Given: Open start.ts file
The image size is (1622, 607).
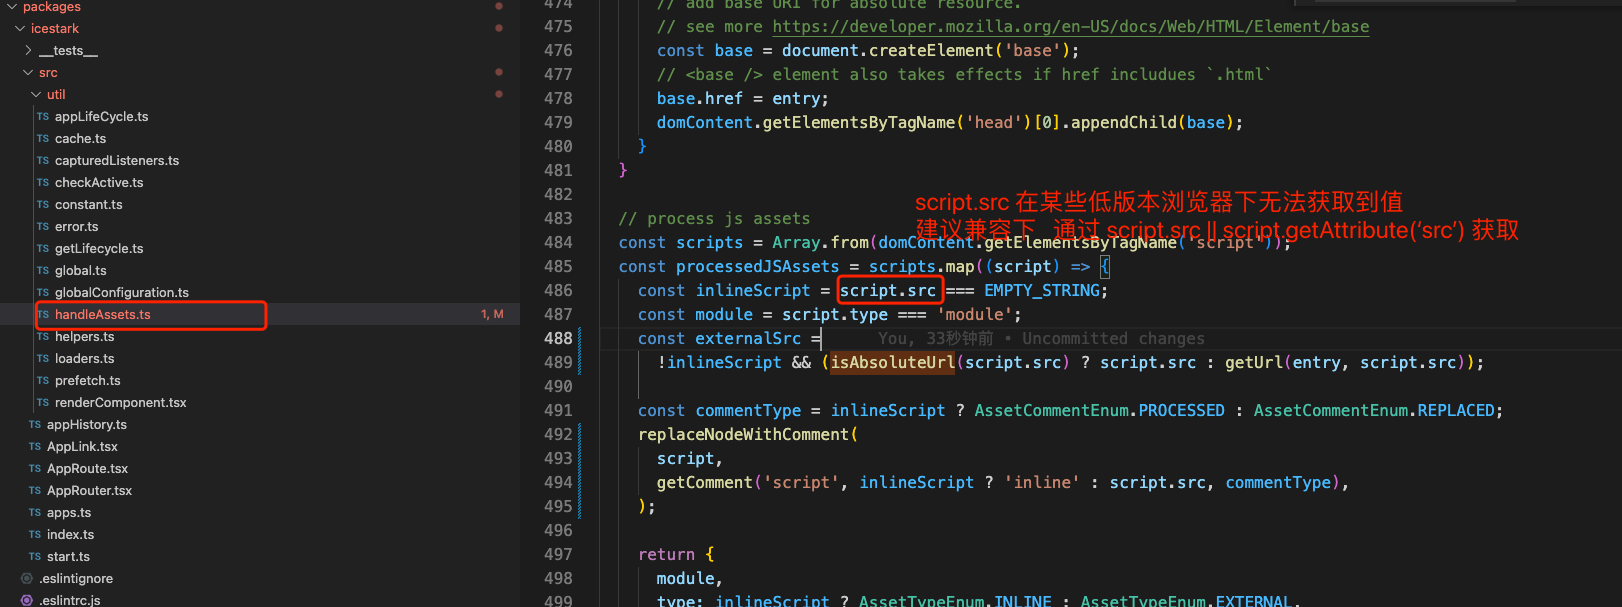Looking at the screenshot, I should click(69, 556).
